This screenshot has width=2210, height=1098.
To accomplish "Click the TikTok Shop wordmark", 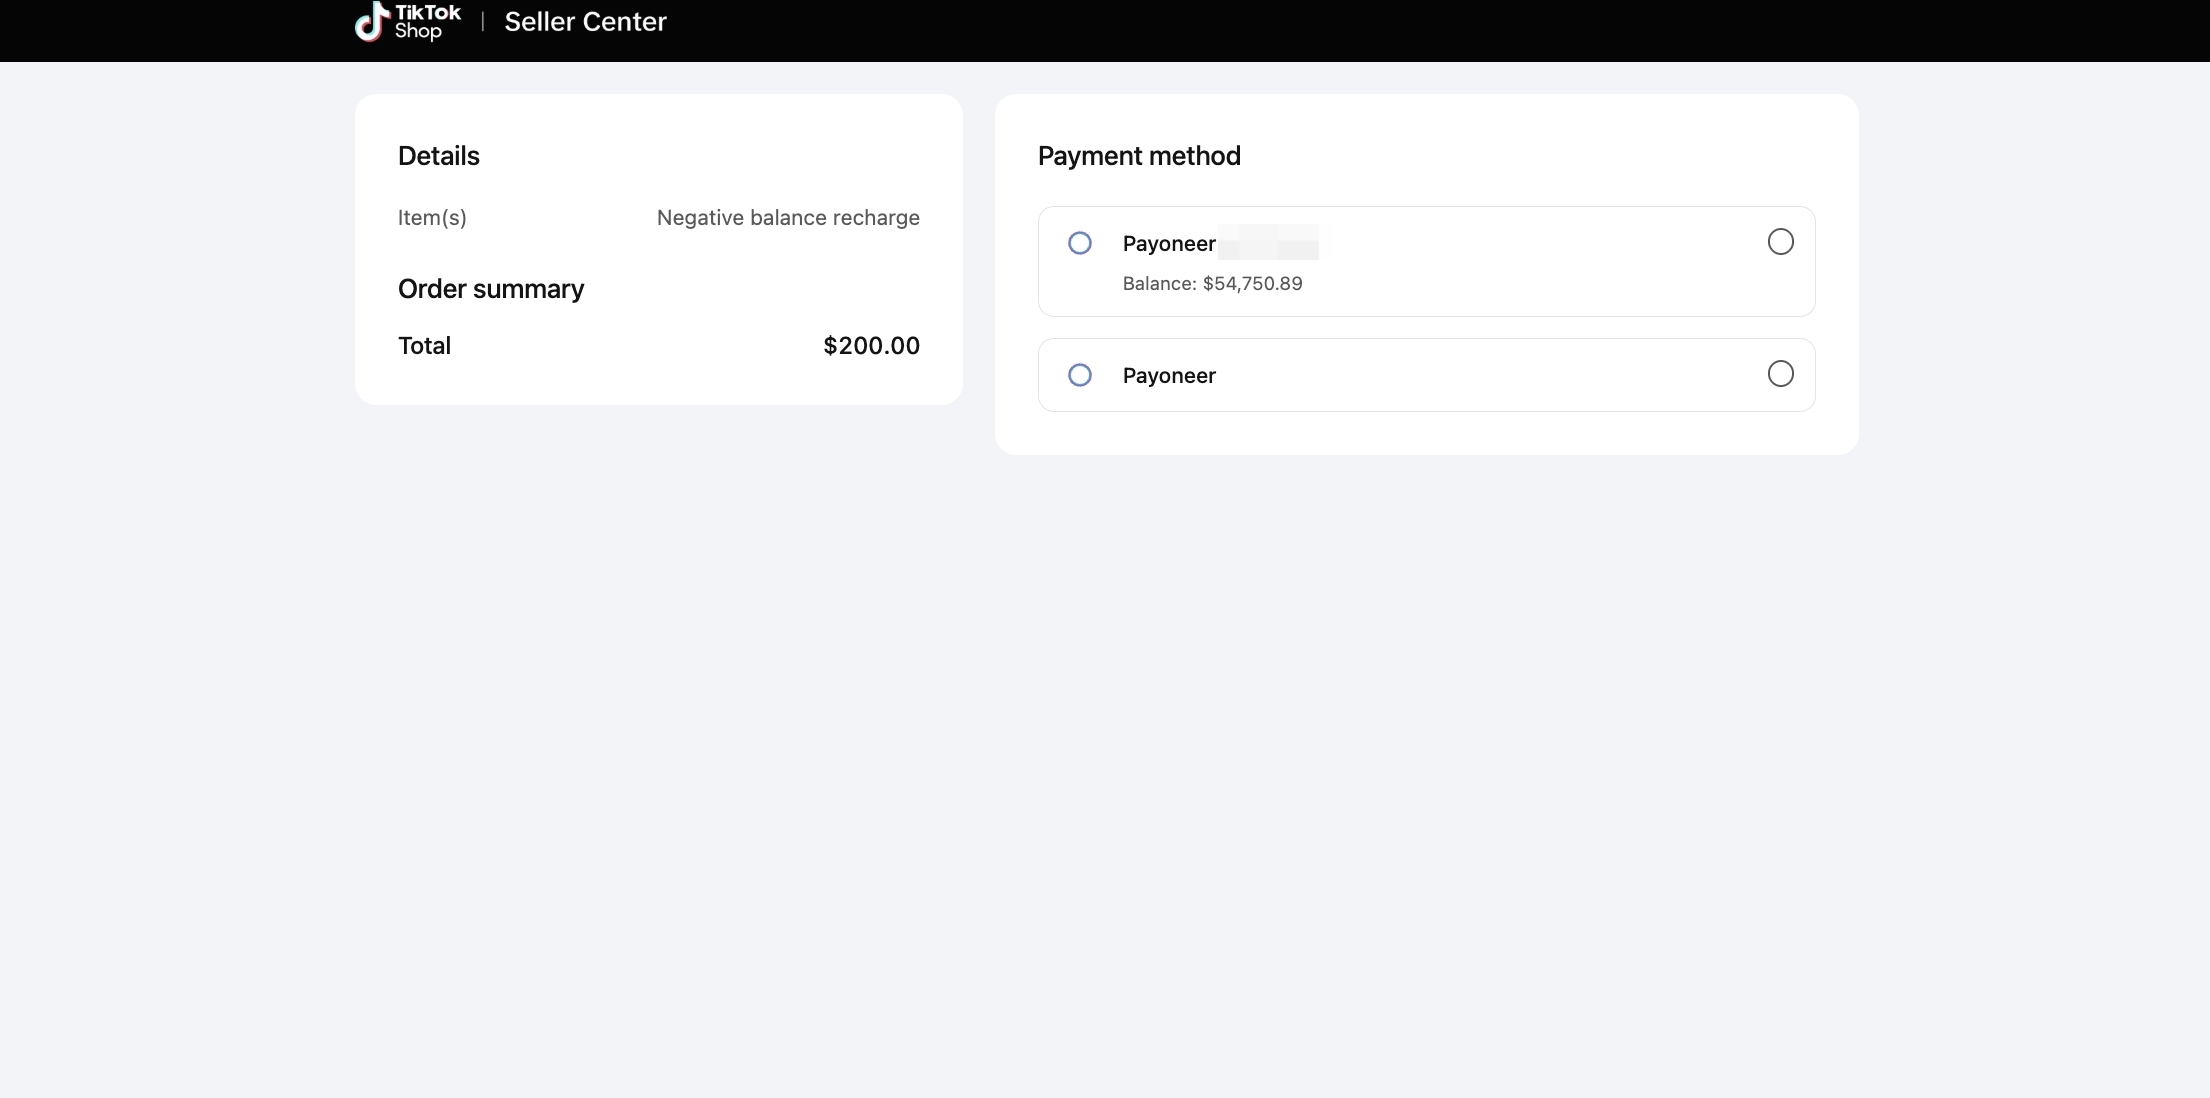I will (427, 21).
